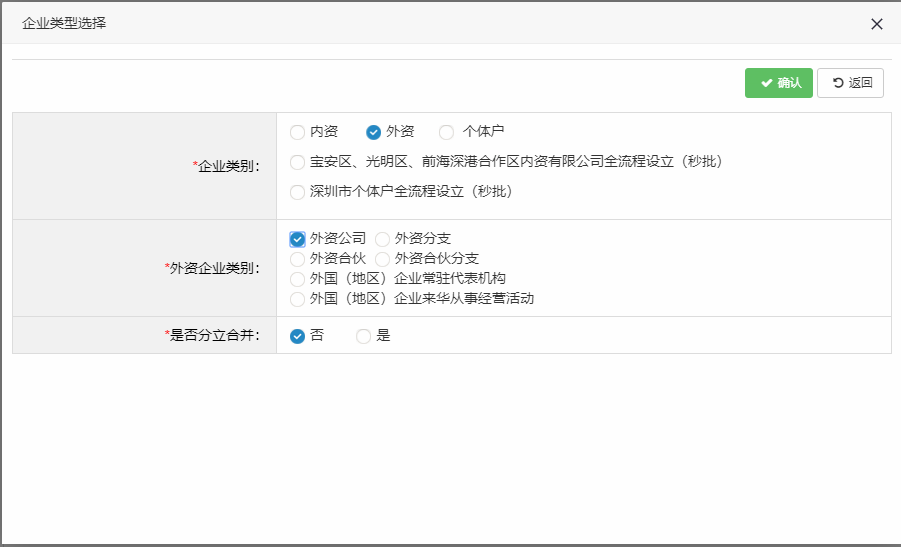Click the 企业类型选择 dialog title
Screen dimensions: 901x547
coord(64,23)
